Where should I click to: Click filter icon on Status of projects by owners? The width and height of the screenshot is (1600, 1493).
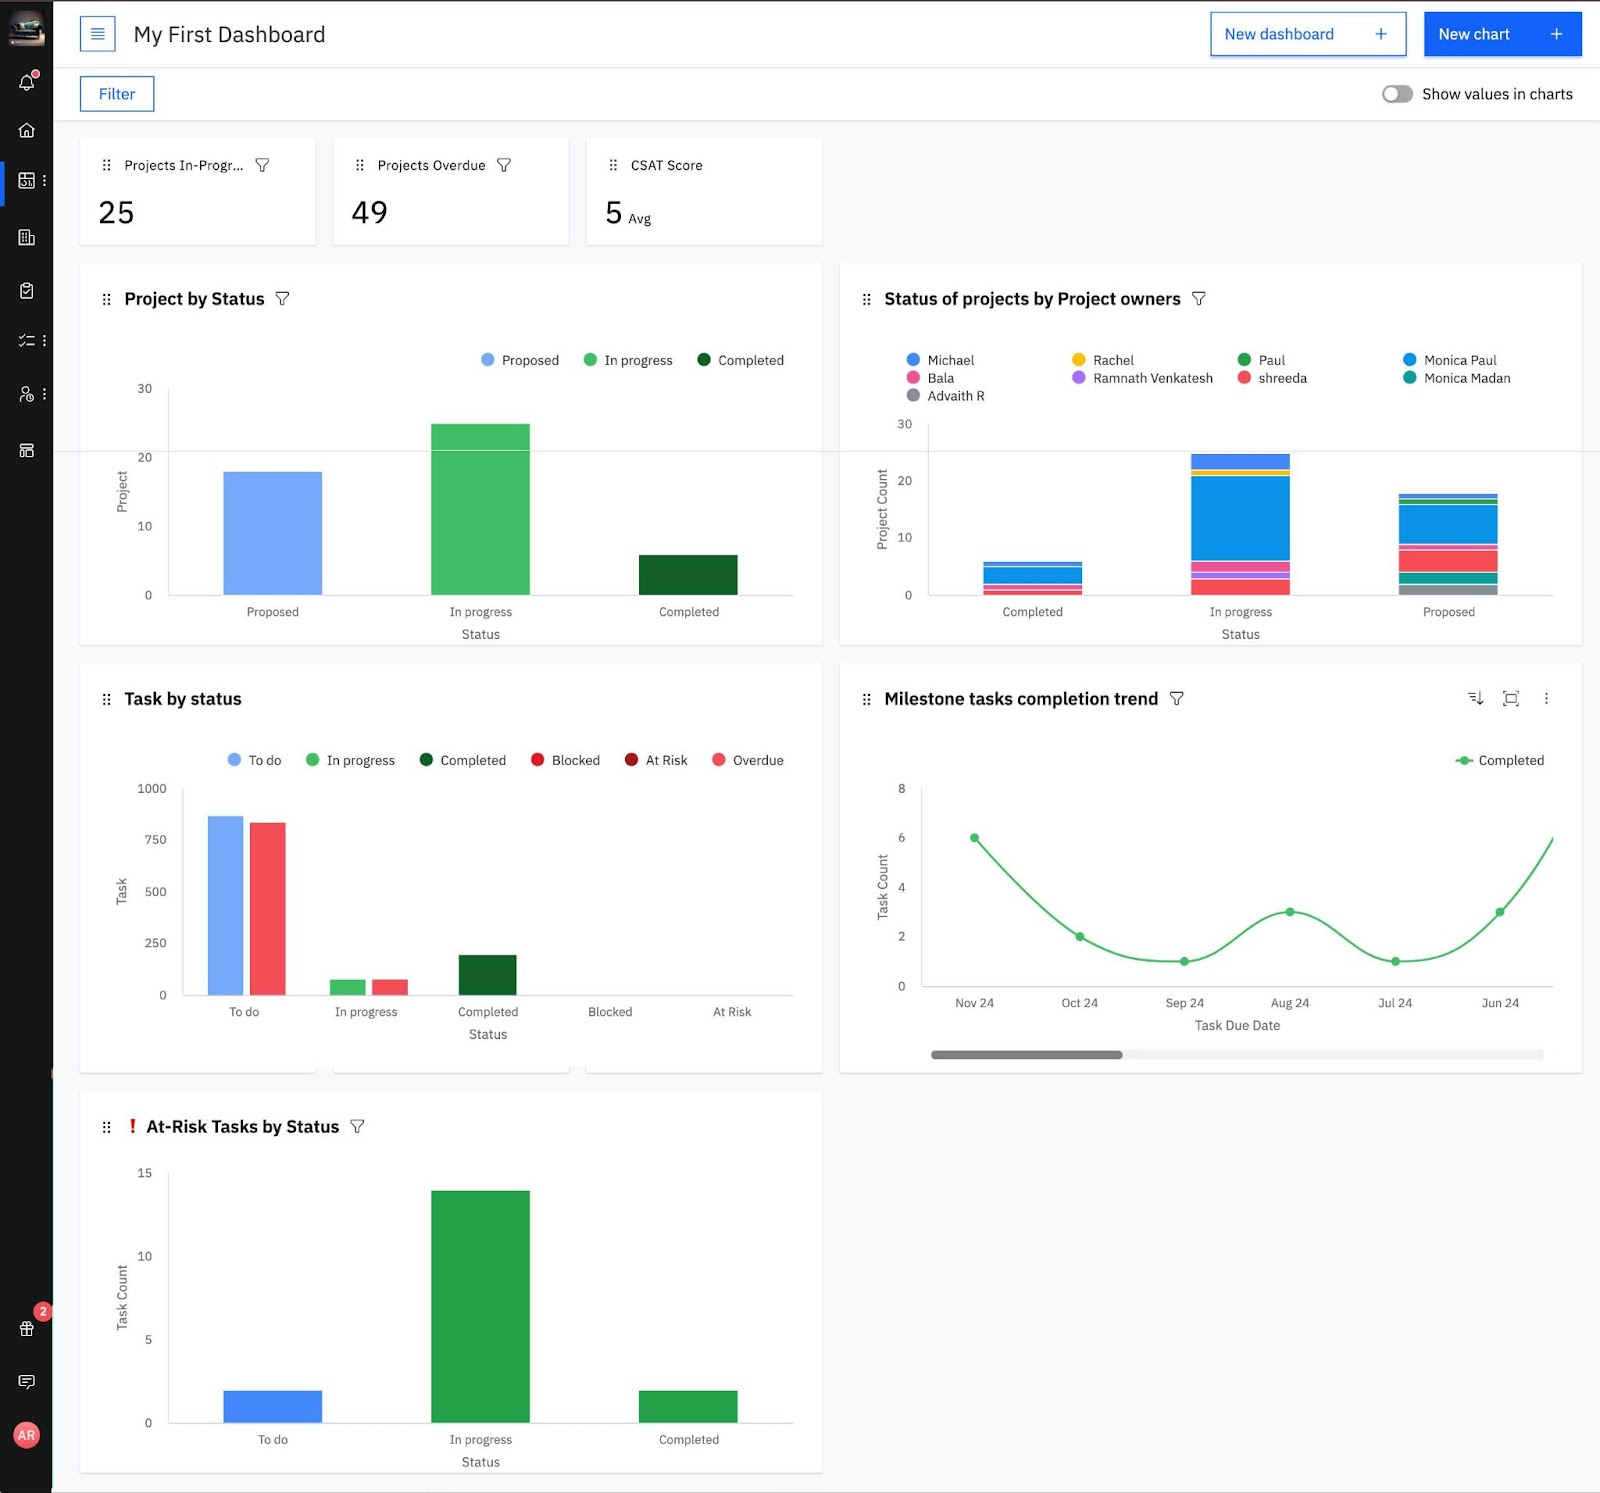pos(1199,299)
